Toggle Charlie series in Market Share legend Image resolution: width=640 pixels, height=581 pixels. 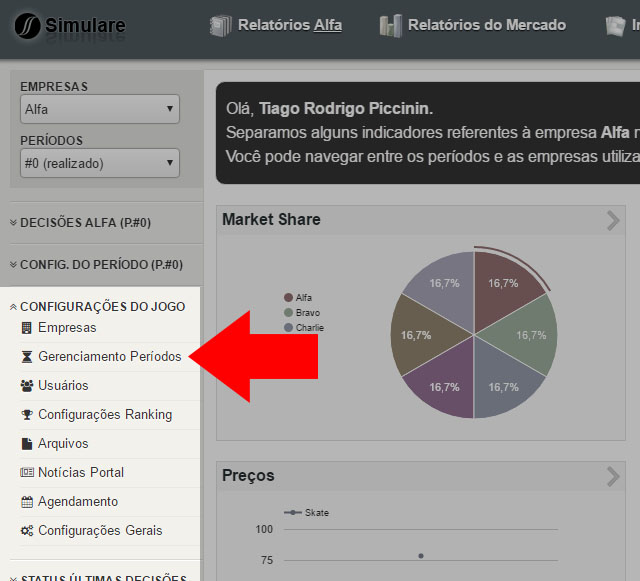pos(304,328)
